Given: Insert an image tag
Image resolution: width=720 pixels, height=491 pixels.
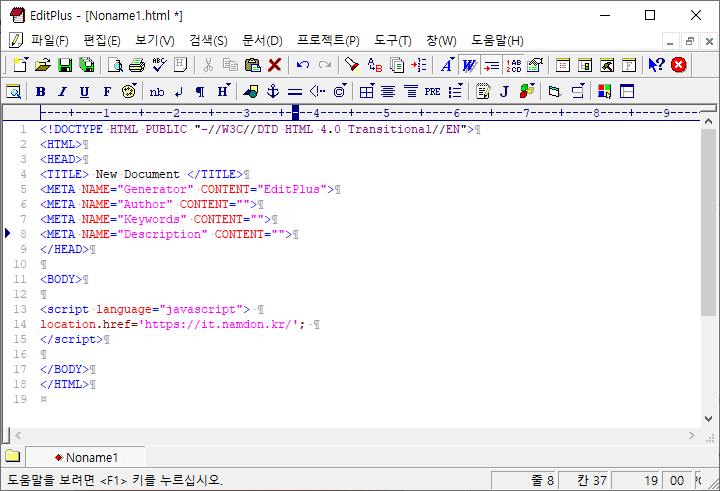Looking at the screenshot, I should (251, 92).
